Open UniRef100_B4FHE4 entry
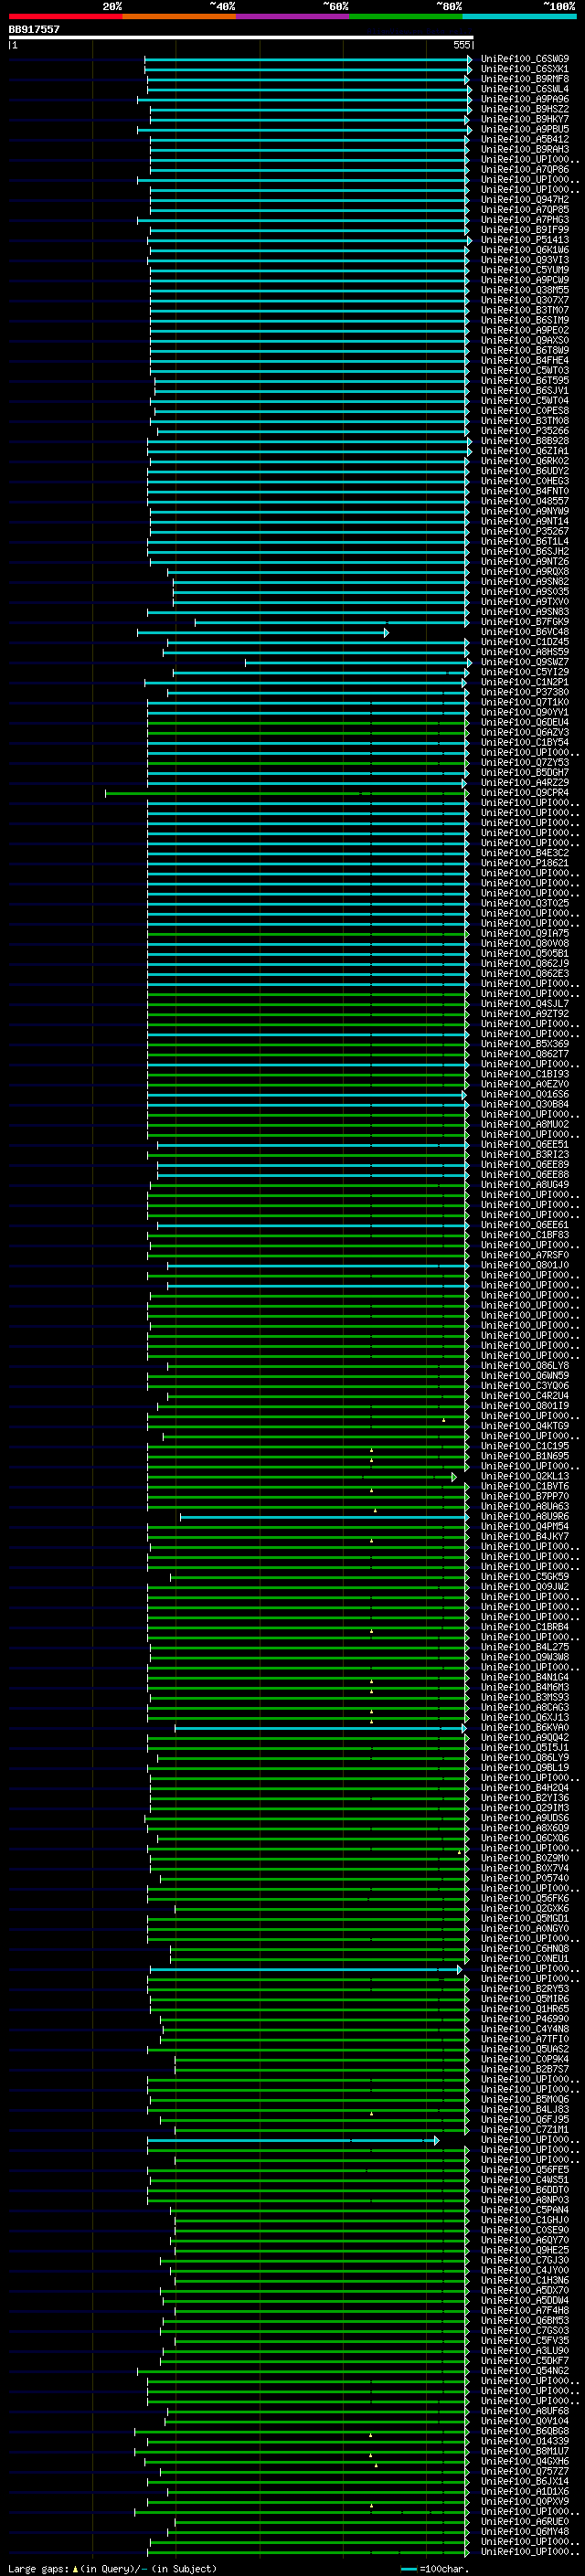 click(525, 360)
